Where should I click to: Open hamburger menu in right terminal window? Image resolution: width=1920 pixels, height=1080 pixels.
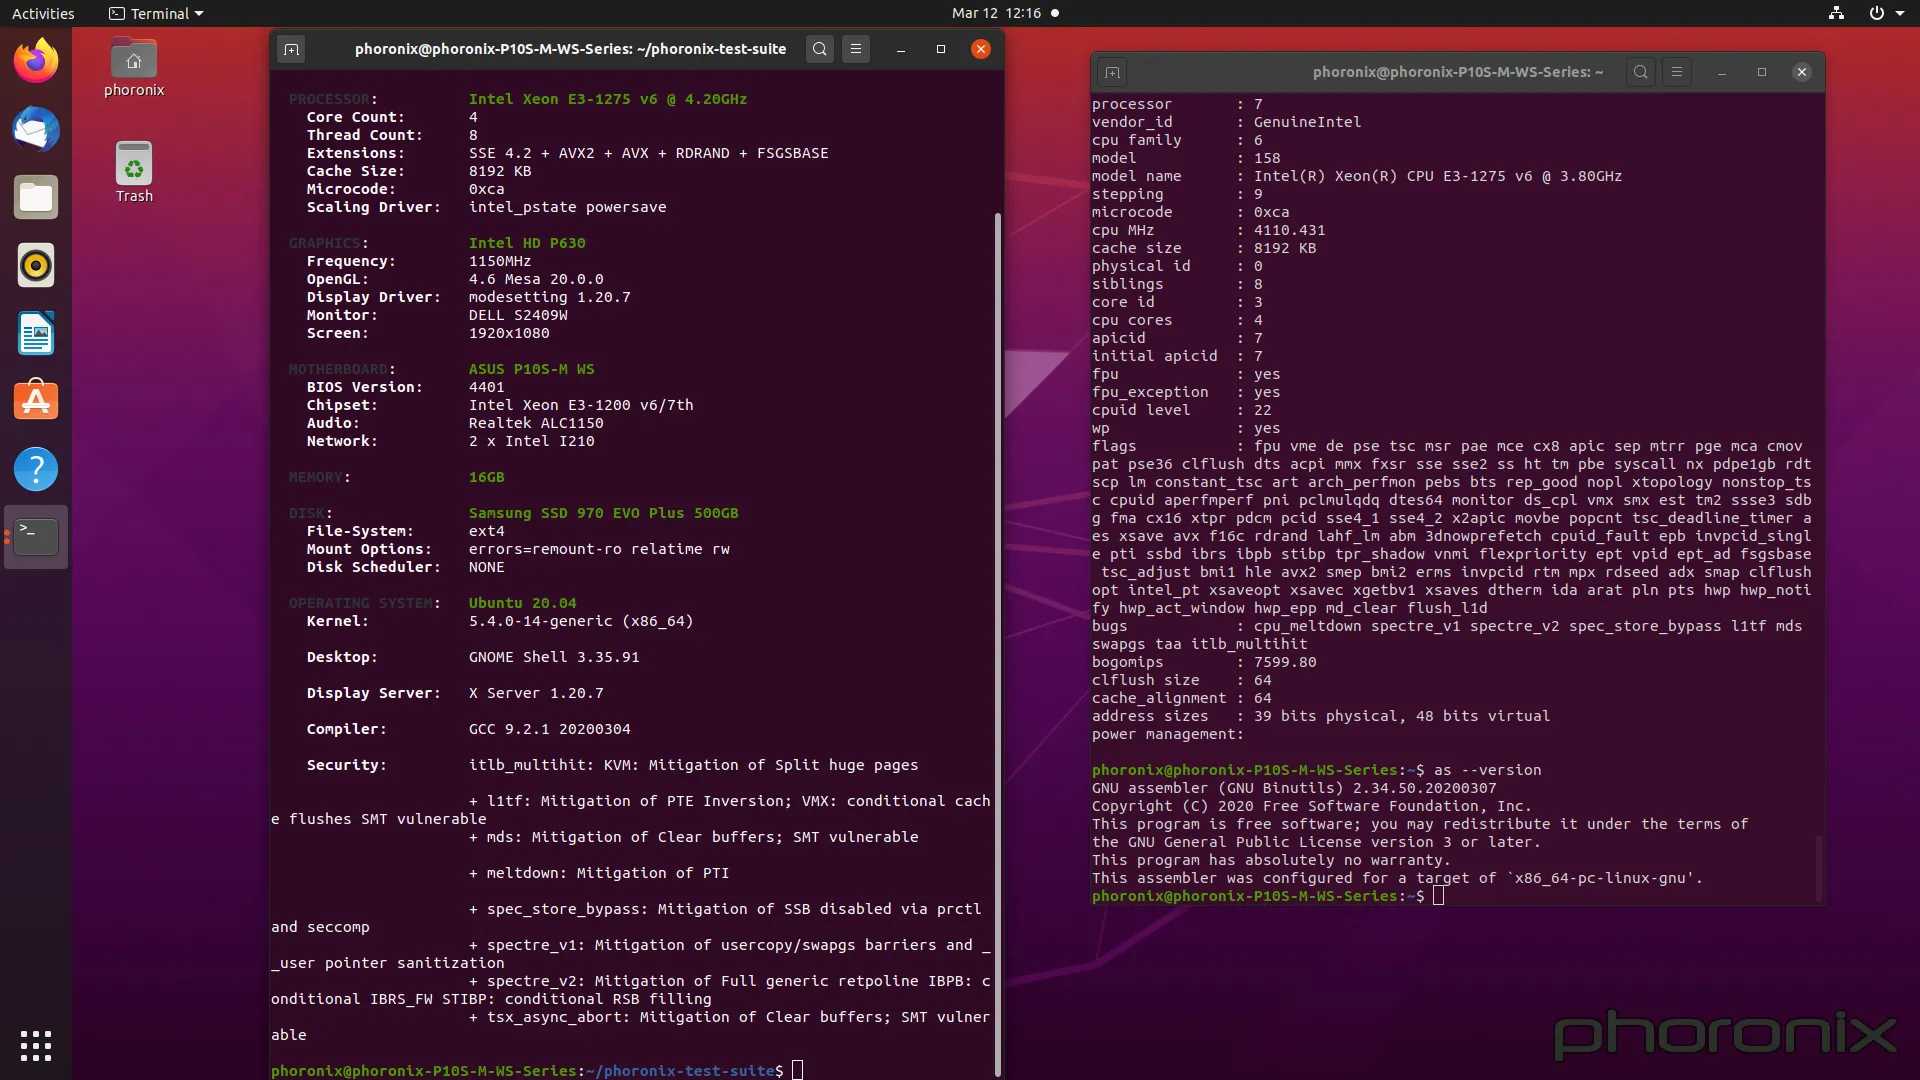(x=1677, y=72)
